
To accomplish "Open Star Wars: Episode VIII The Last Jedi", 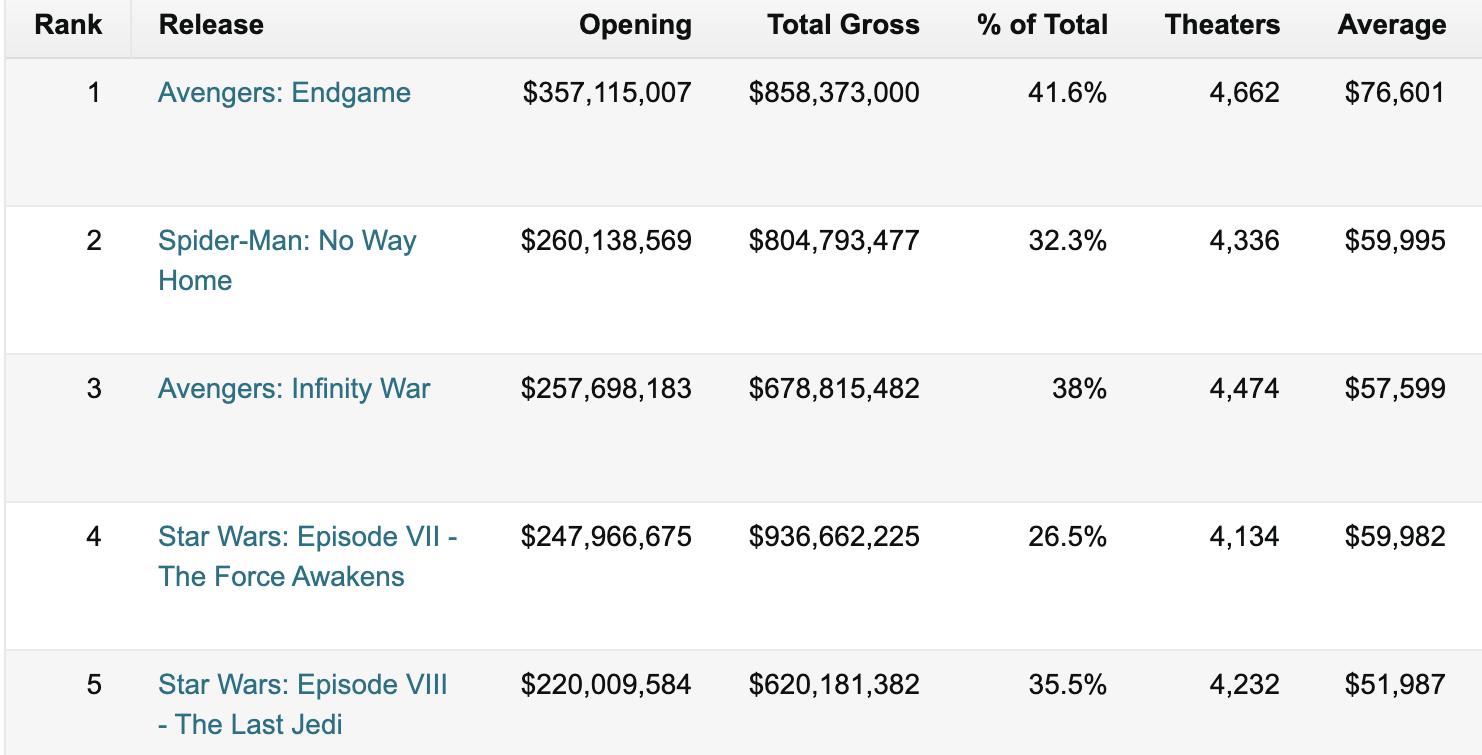I will (302, 685).
